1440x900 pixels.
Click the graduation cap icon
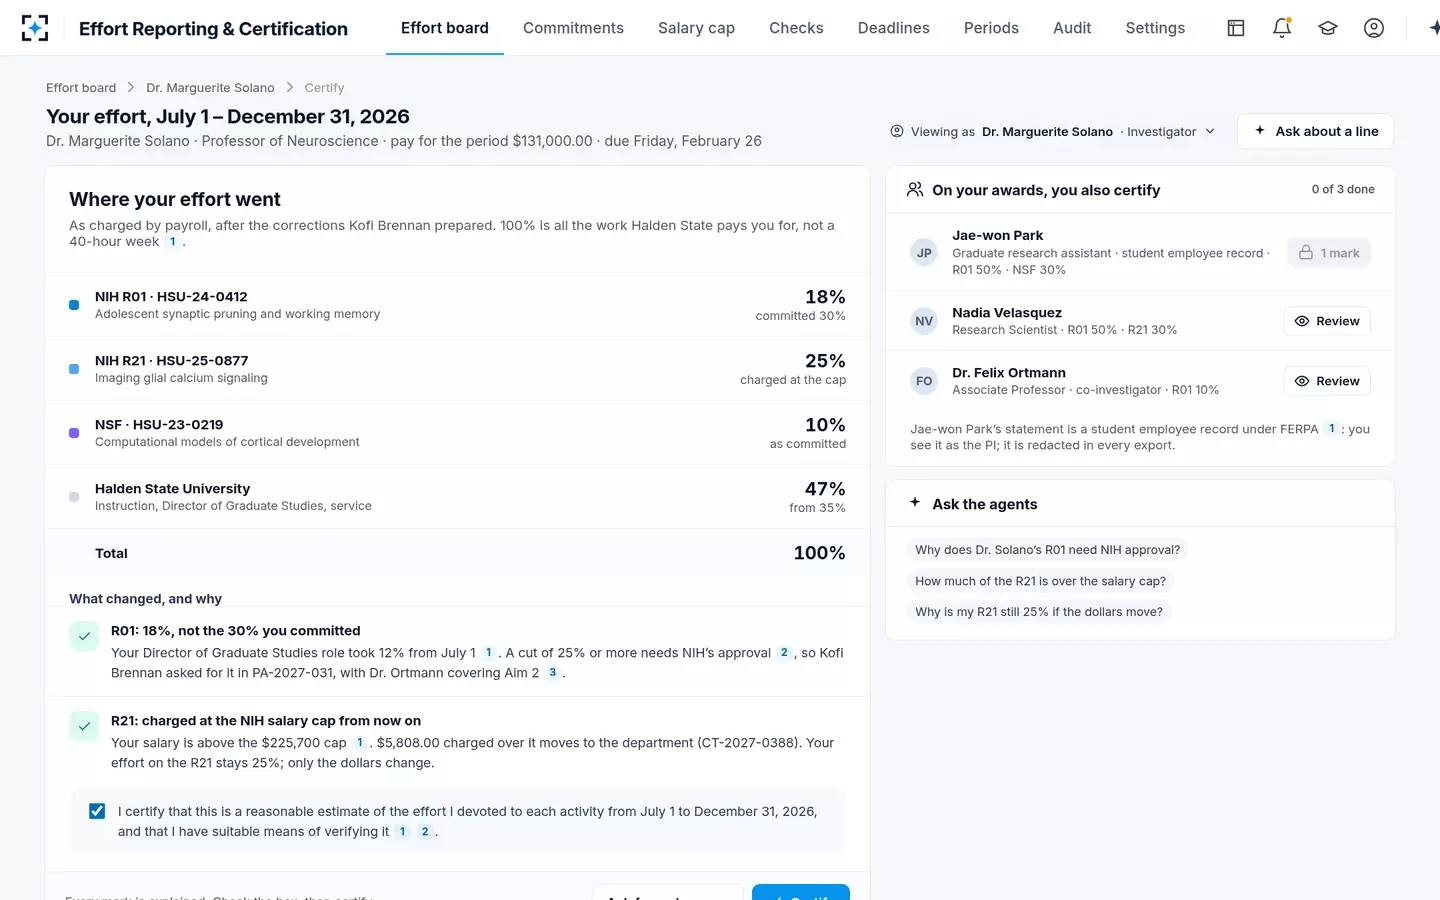point(1328,28)
